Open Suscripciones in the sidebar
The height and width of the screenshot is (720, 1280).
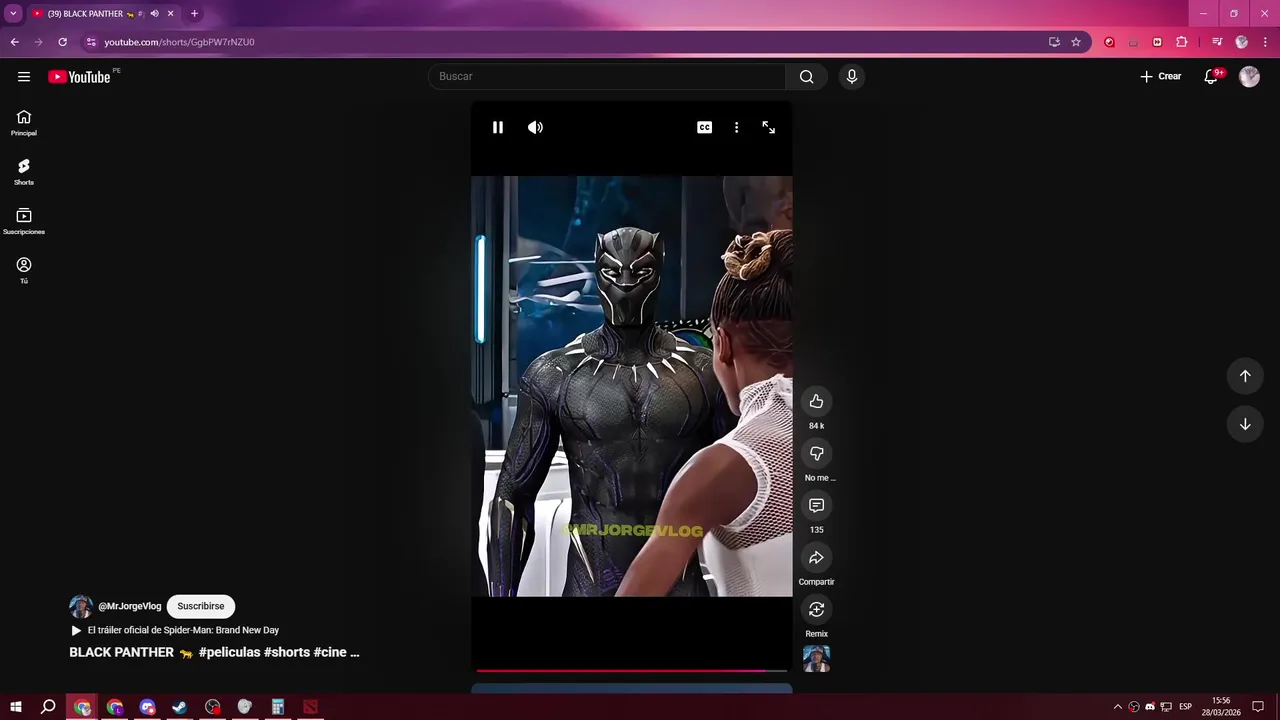[x=24, y=221]
